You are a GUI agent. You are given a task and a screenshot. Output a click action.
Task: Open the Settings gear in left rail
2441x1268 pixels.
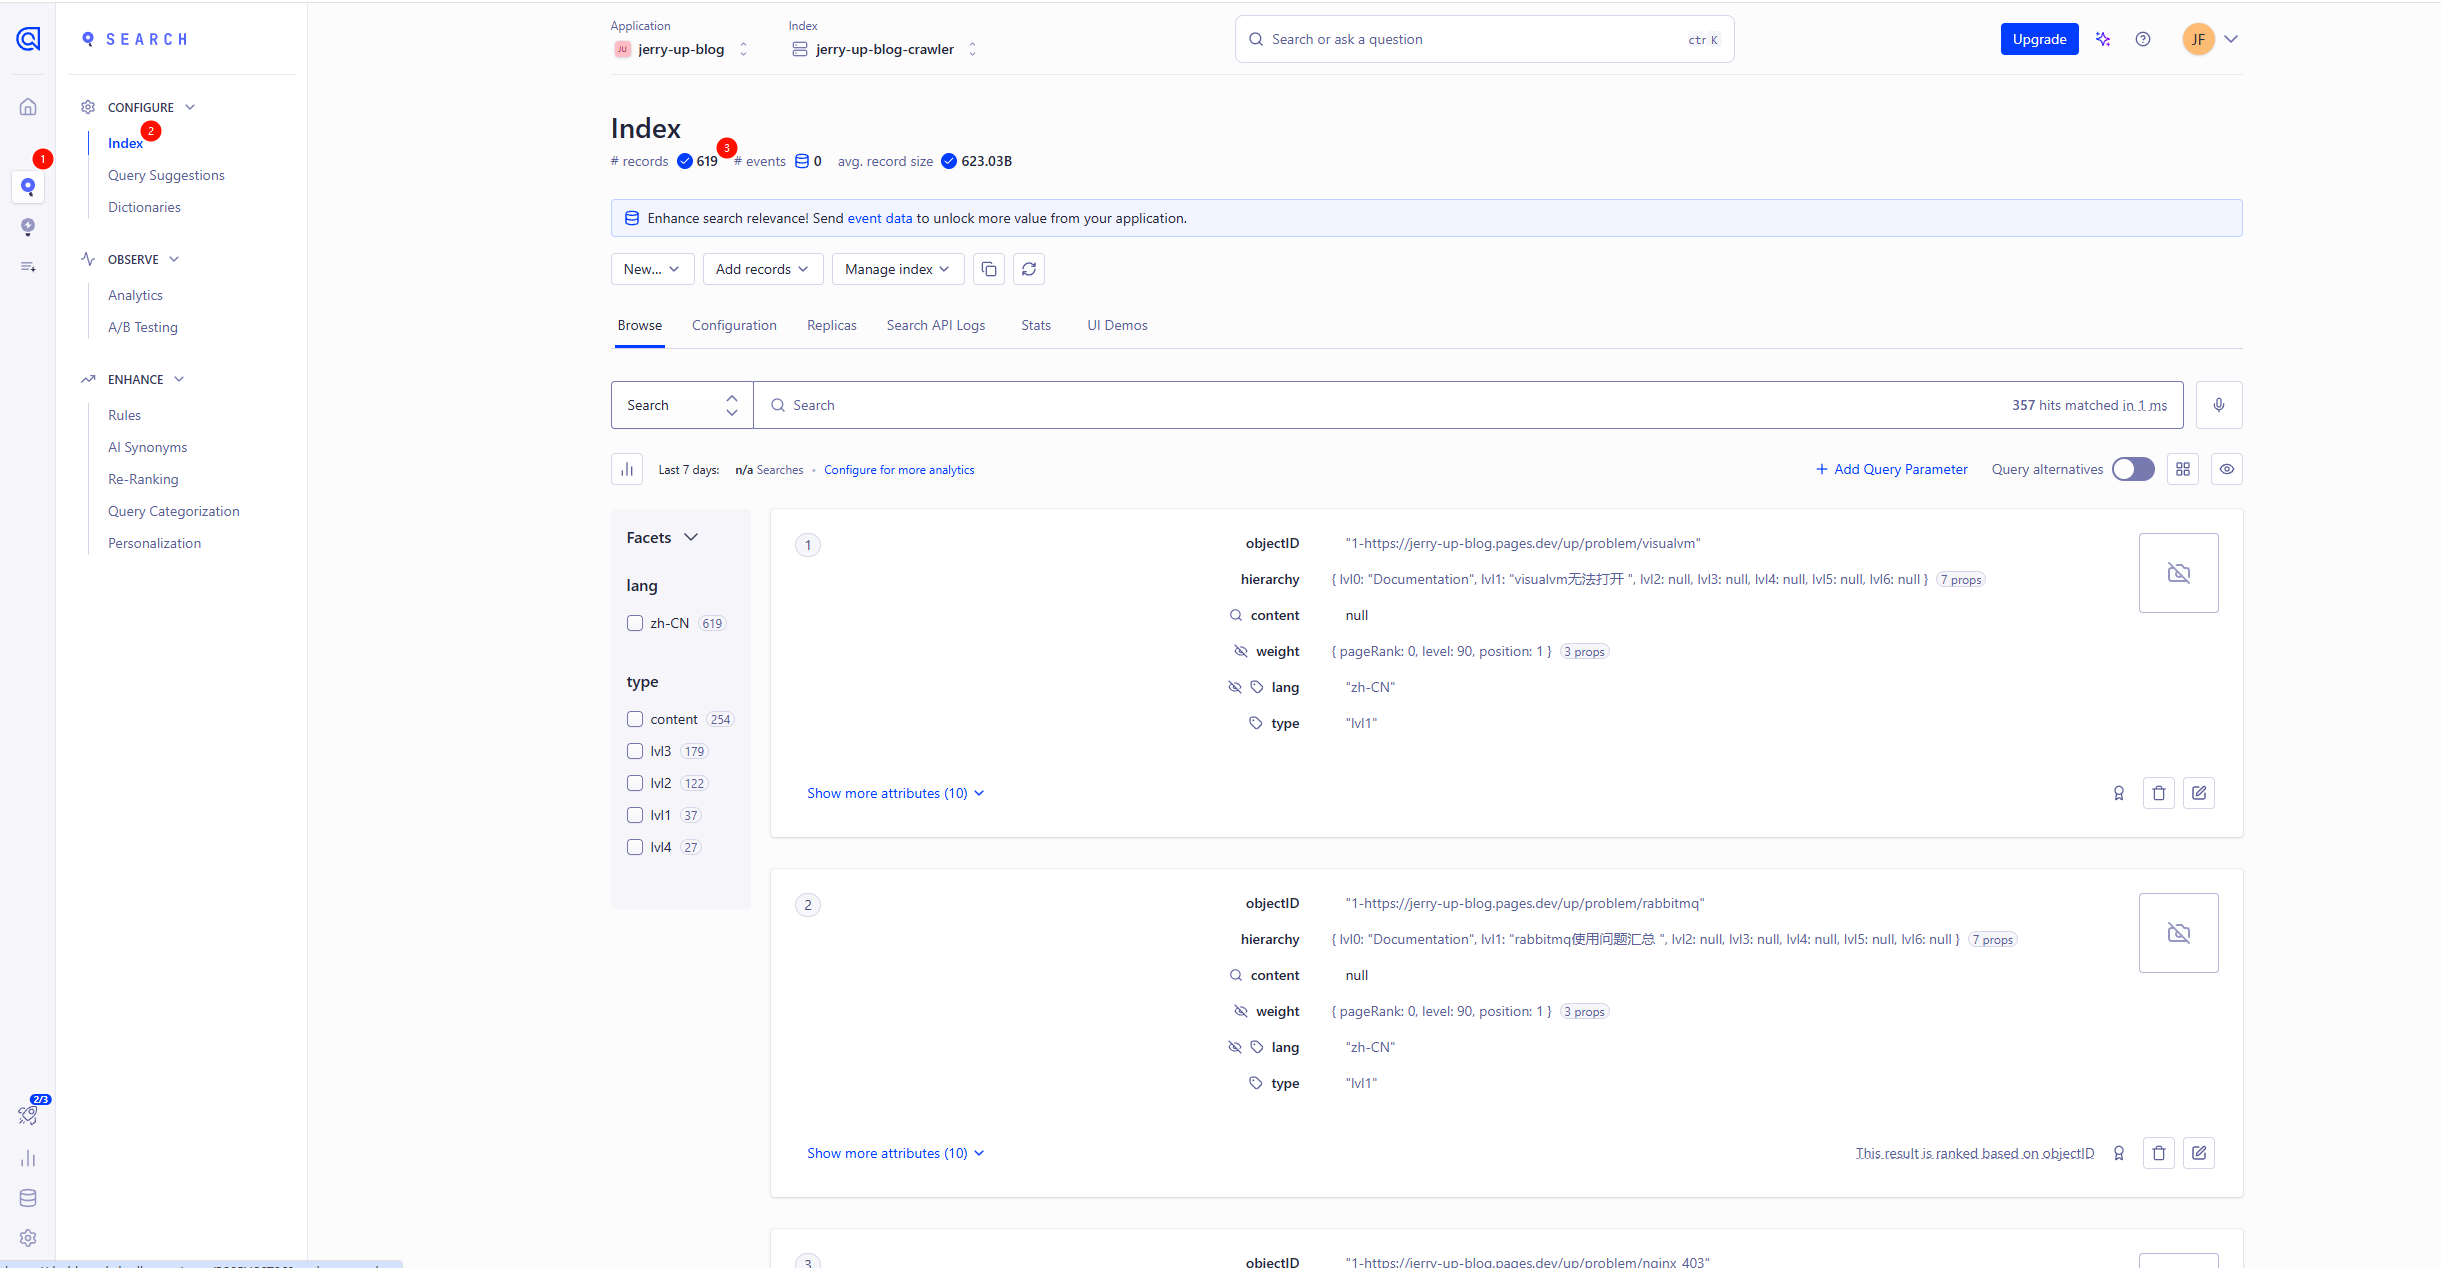coord(28,1238)
